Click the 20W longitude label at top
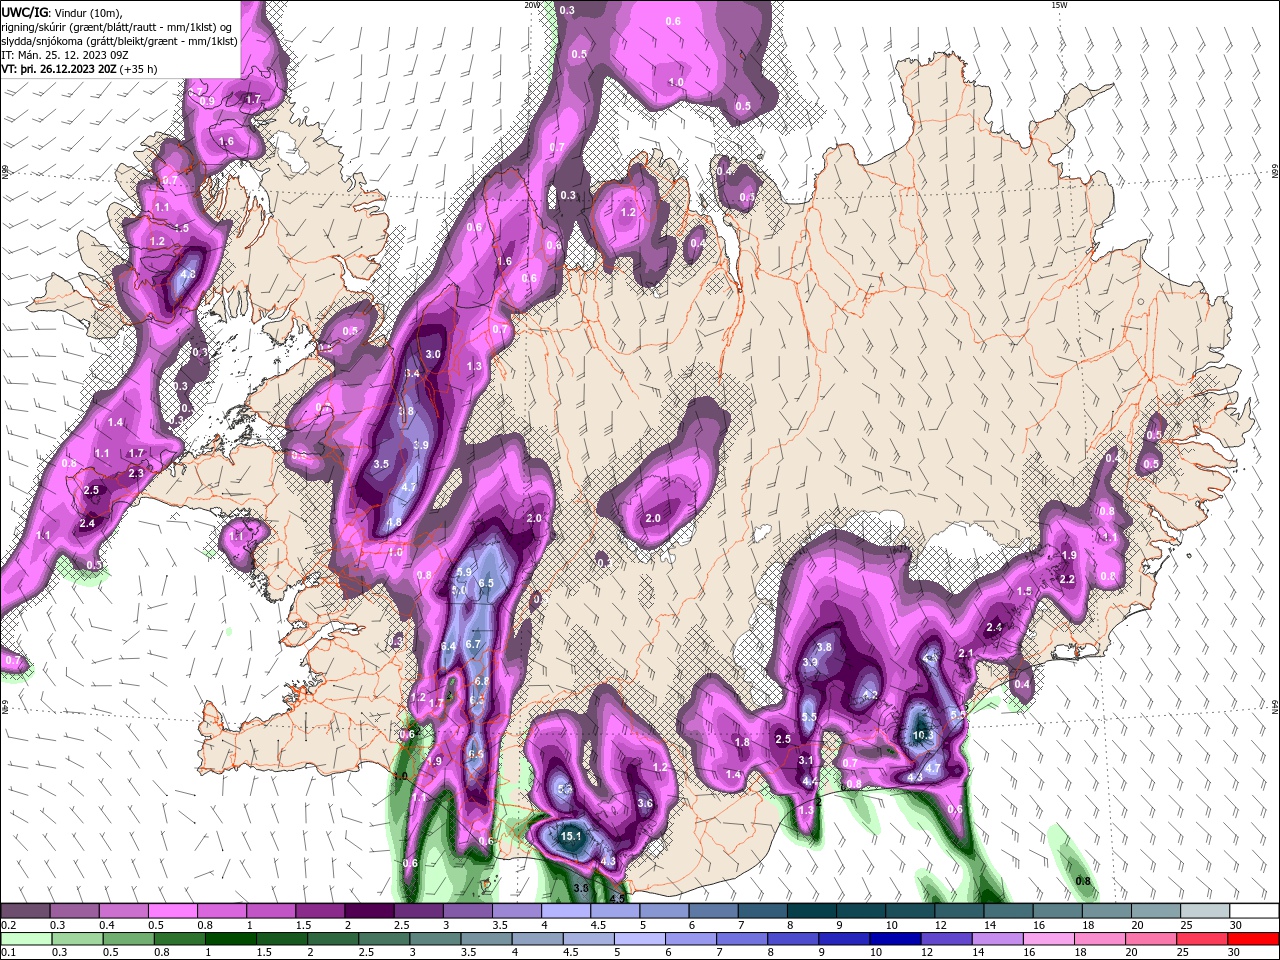This screenshot has height=960, width=1280. click(531, 5)
